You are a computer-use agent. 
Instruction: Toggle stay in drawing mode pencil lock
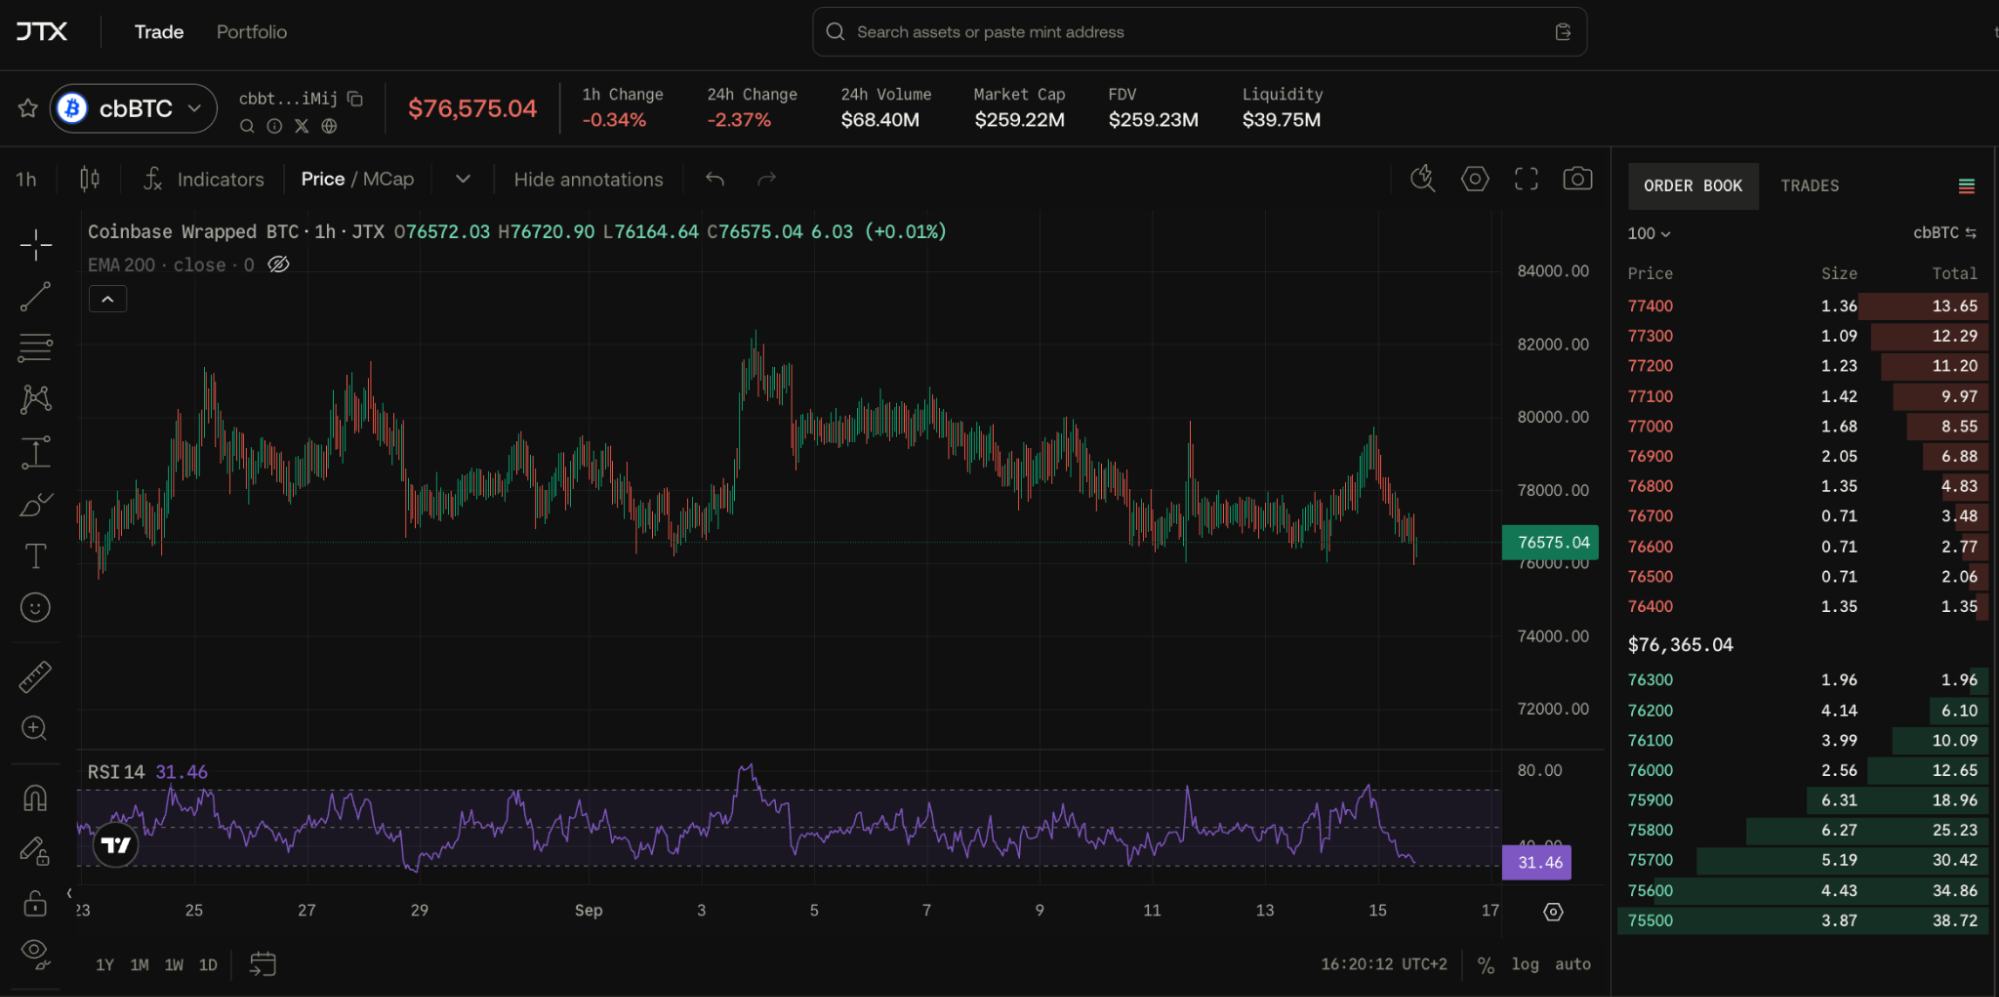coord(36,851)
